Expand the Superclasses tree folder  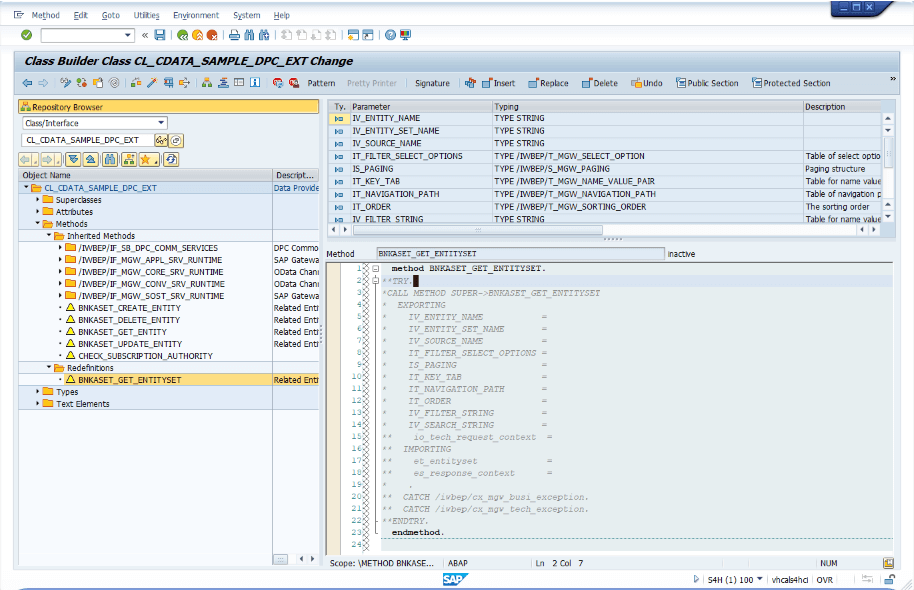(x=38, y=200)
